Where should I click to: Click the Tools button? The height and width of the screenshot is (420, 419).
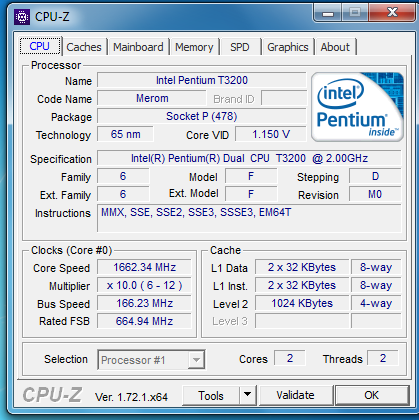(x=211, y=396)
